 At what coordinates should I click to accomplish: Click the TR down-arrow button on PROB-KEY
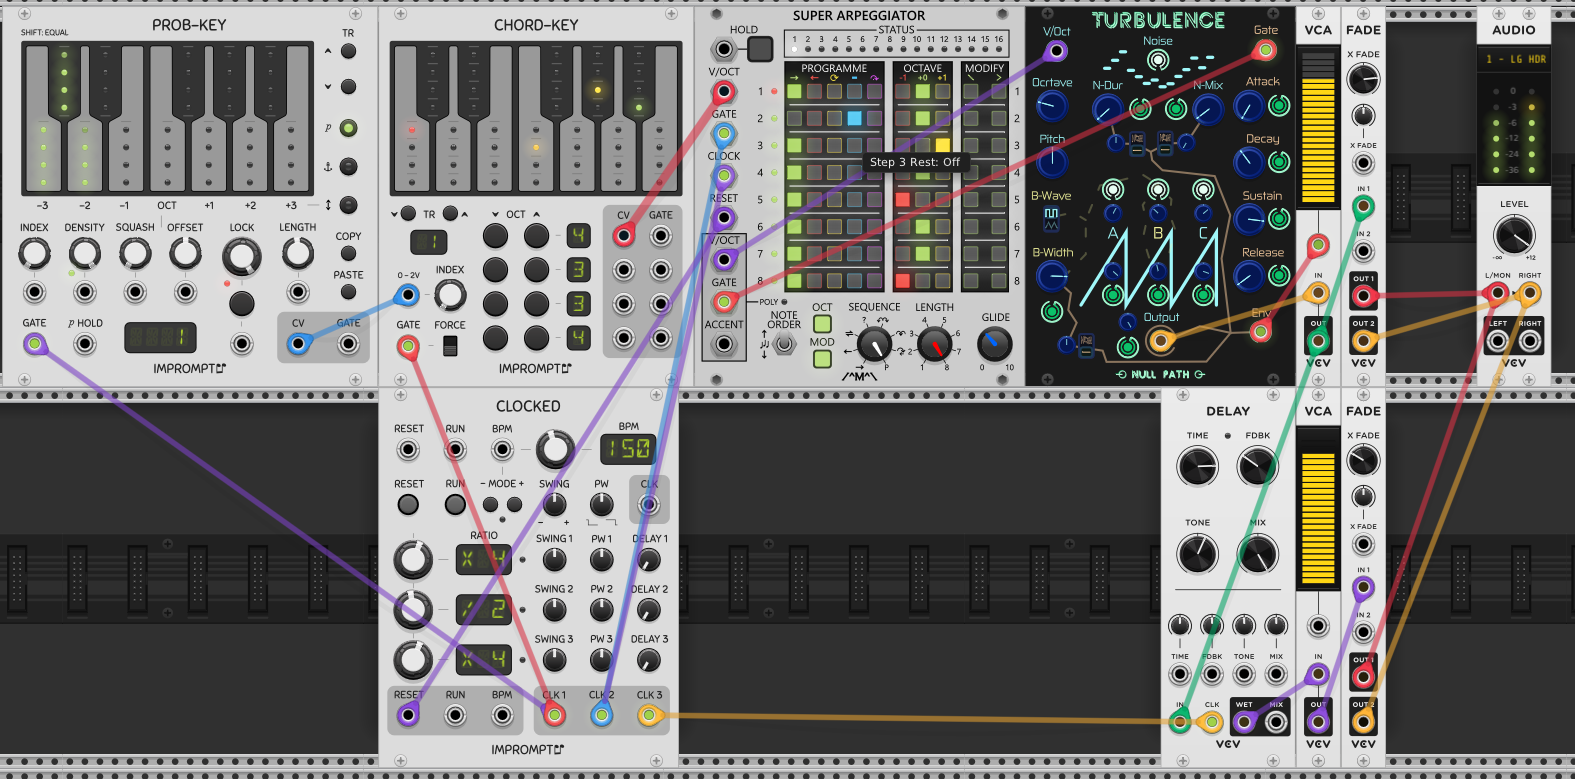[348, 87]
